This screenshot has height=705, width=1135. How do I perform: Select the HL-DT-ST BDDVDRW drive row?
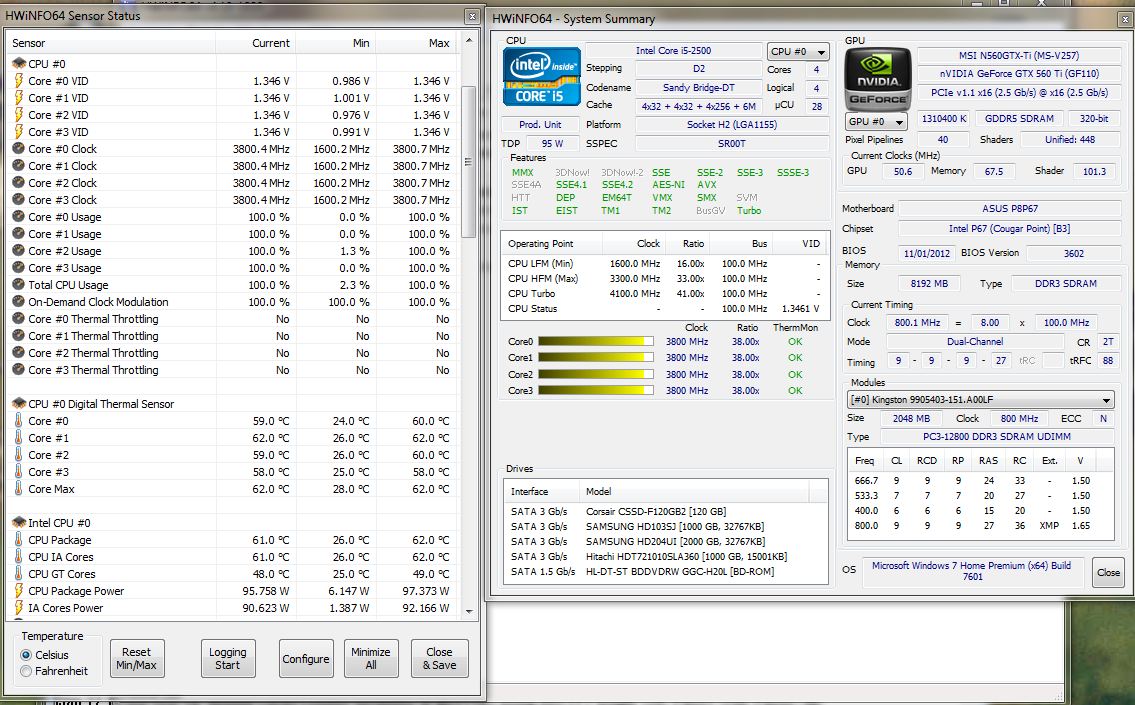pos(666,571)
